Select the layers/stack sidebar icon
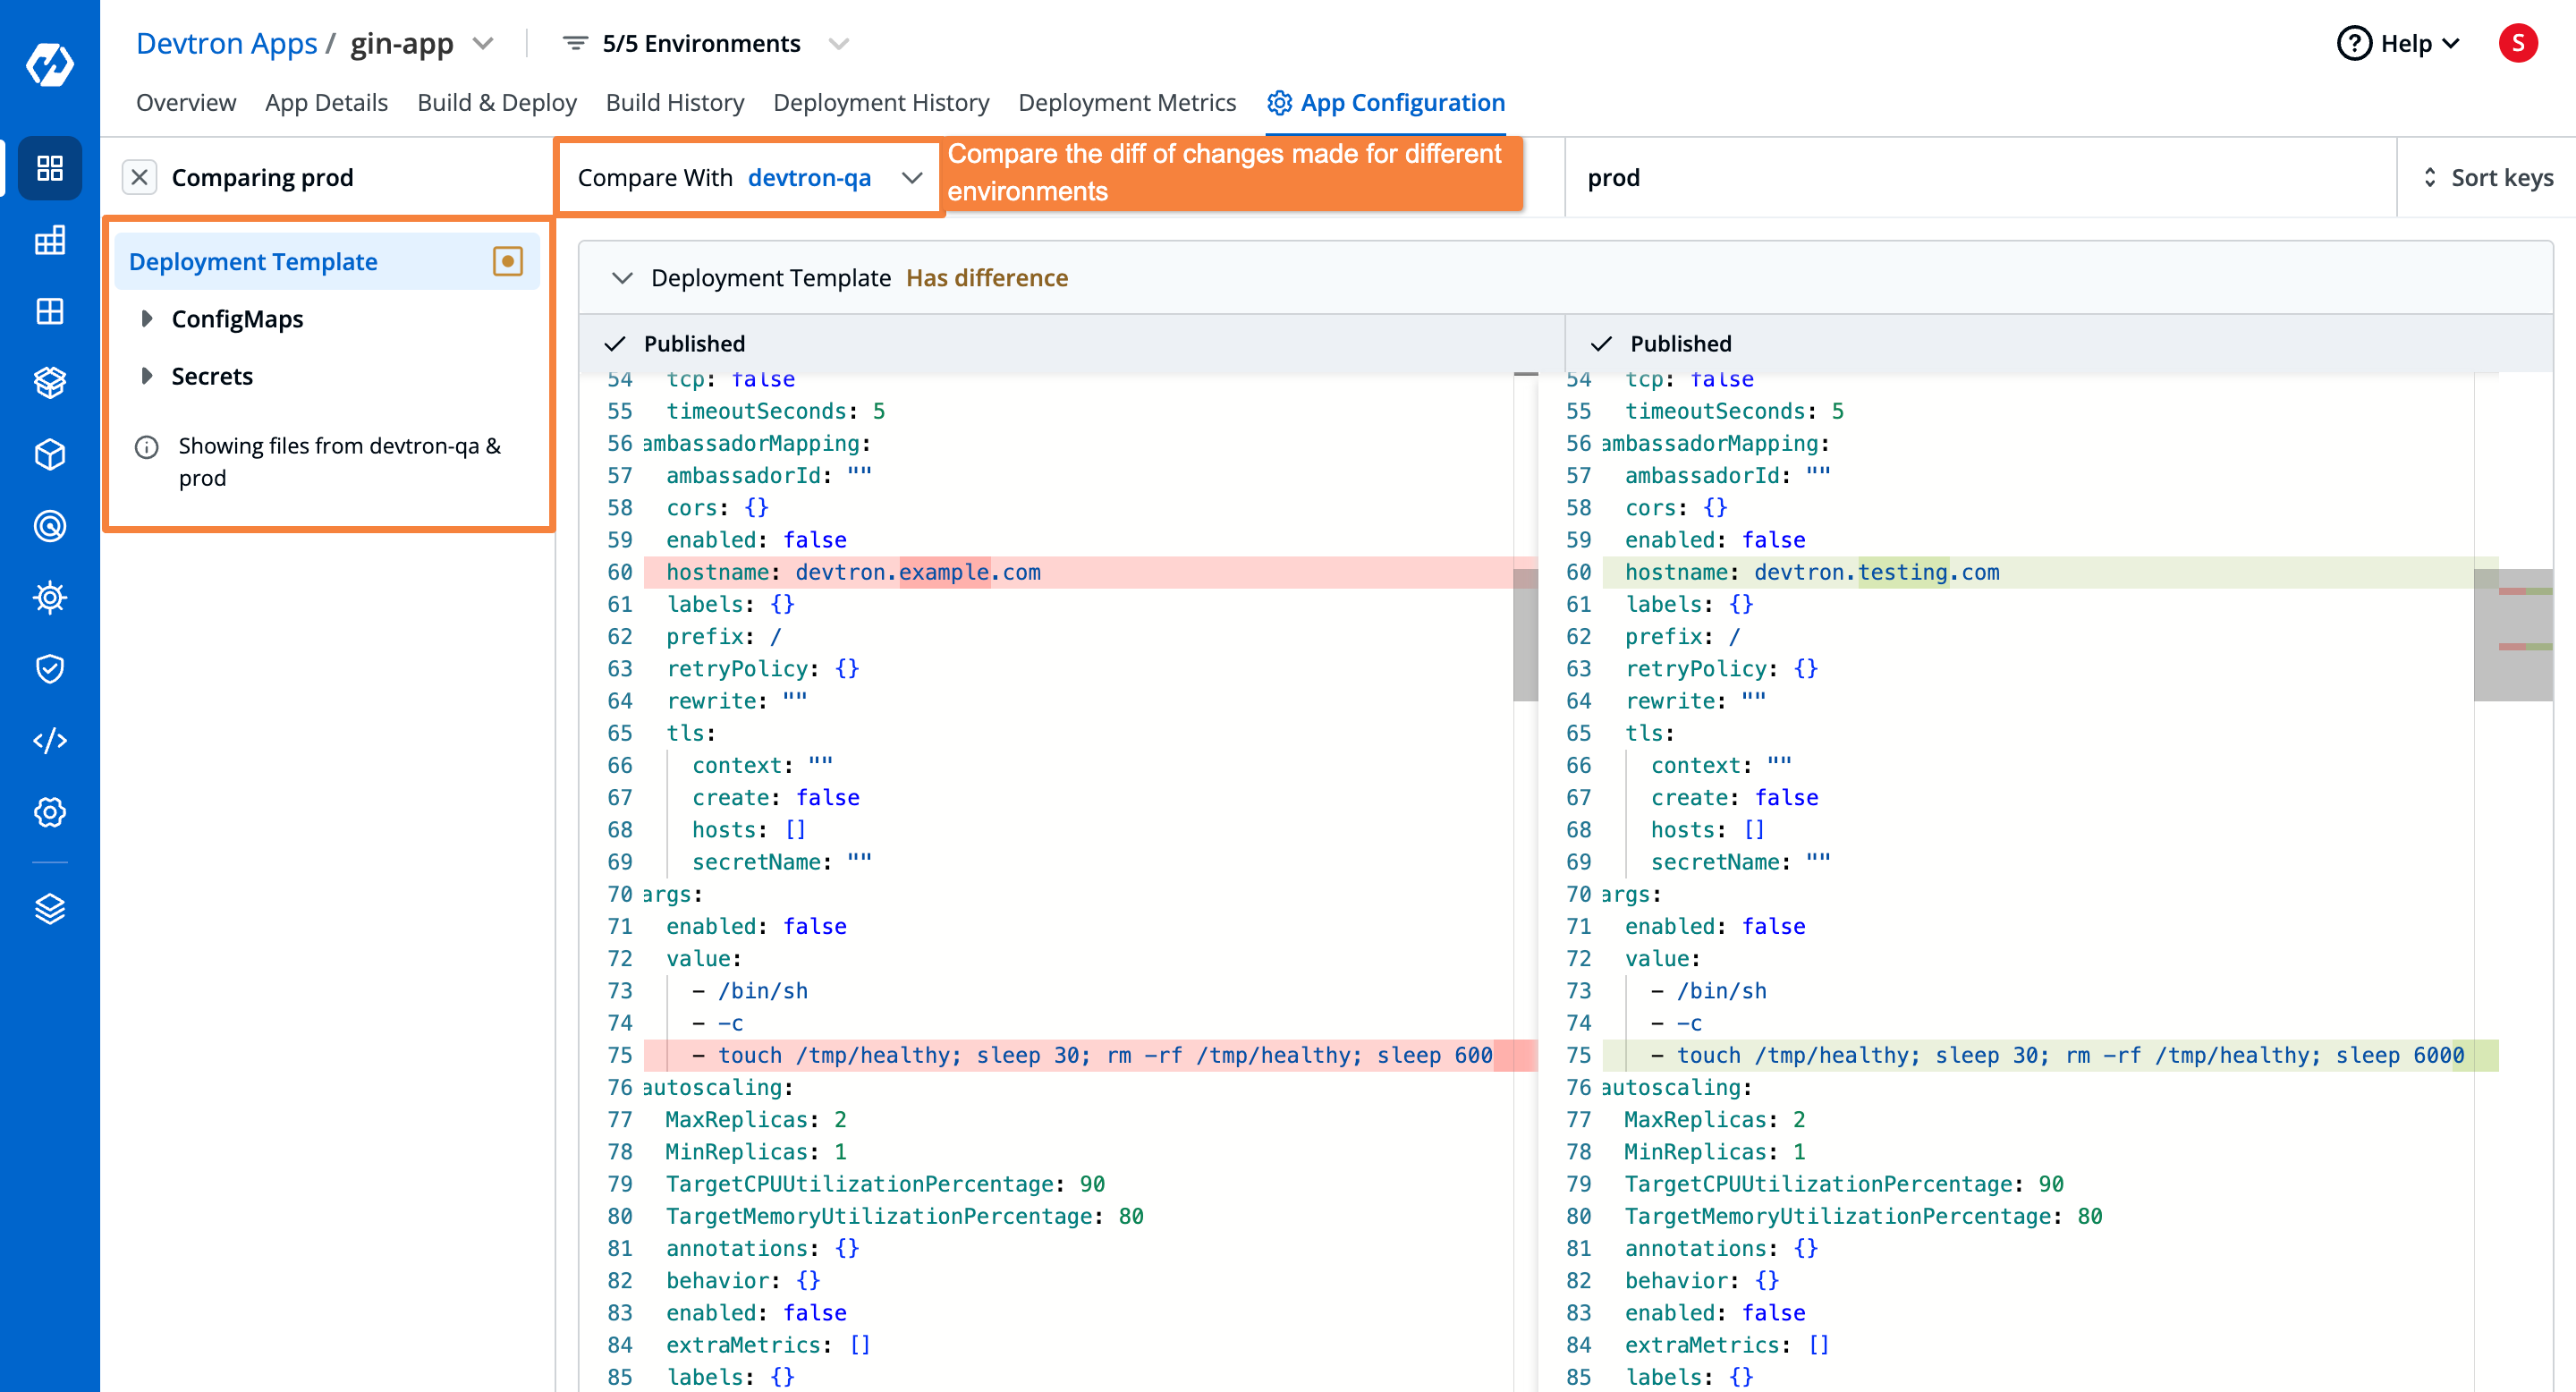The height and width of the screenshot is (1392, 2576). [48, 911]
